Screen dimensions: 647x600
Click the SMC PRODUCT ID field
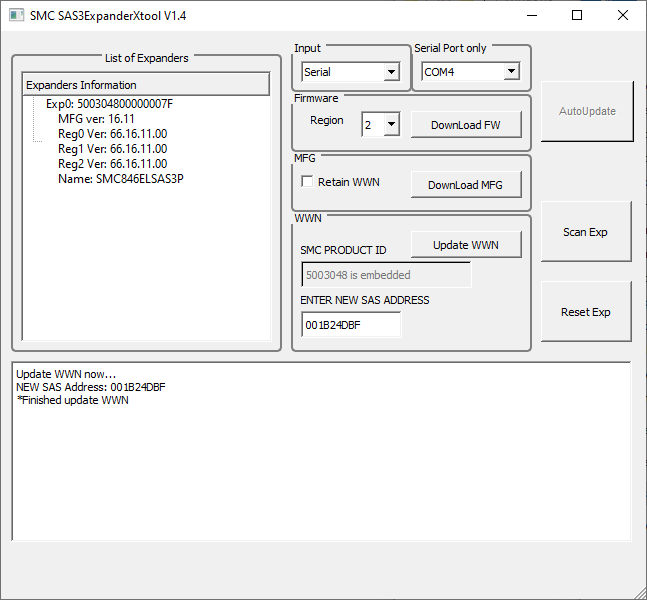point(385,274)
